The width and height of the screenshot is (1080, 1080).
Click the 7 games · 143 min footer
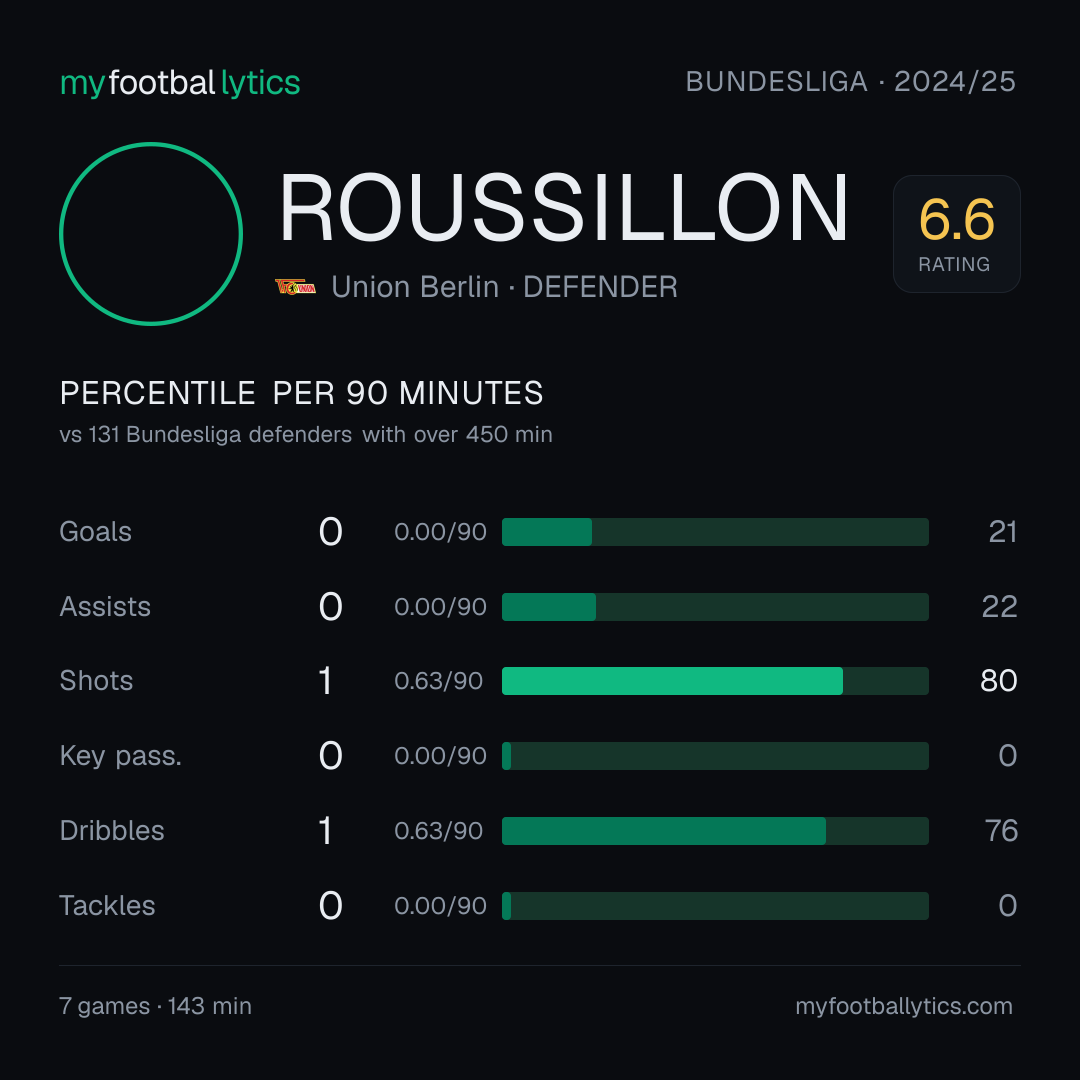pos(156,1006)
